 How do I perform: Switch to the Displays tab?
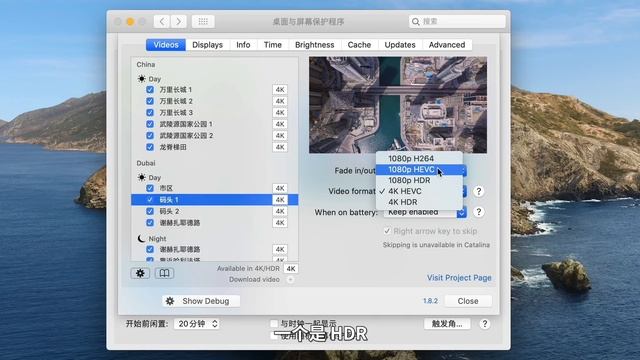coord(207,45)
